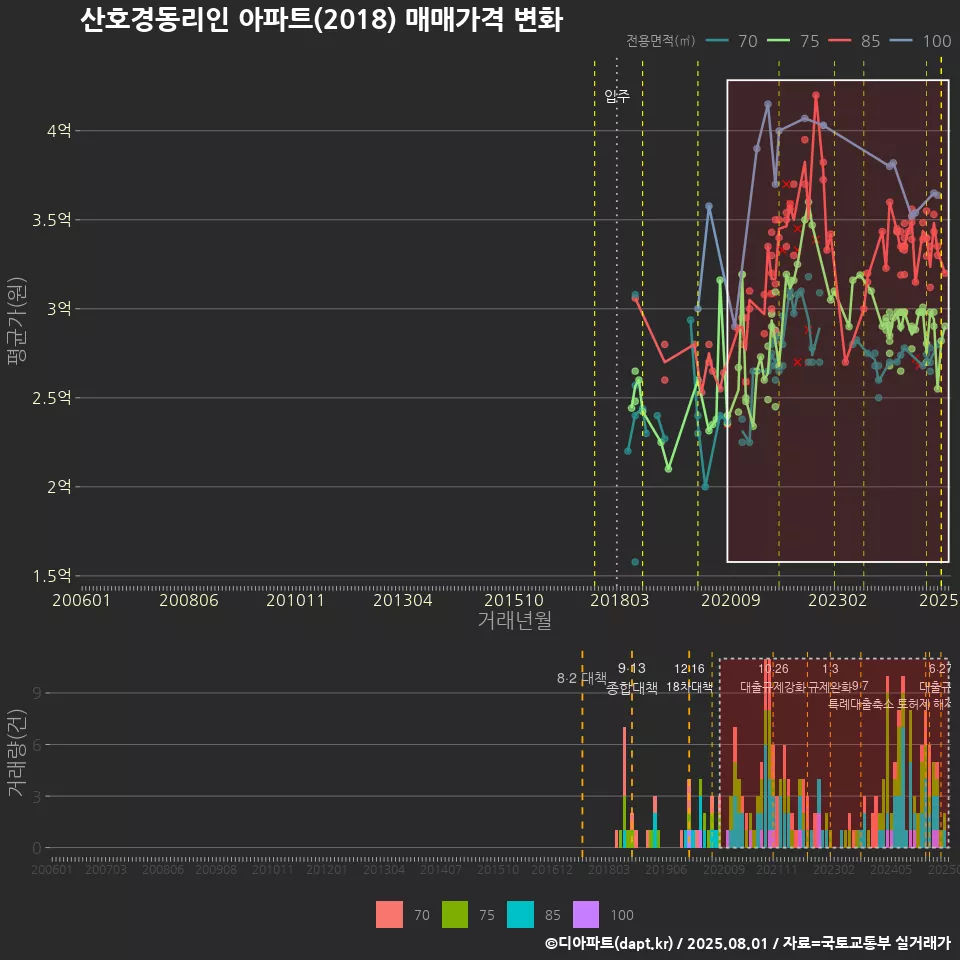Select the green 75 swatch in bar legend
Screen dimensions: 960x960
point(455,915)
